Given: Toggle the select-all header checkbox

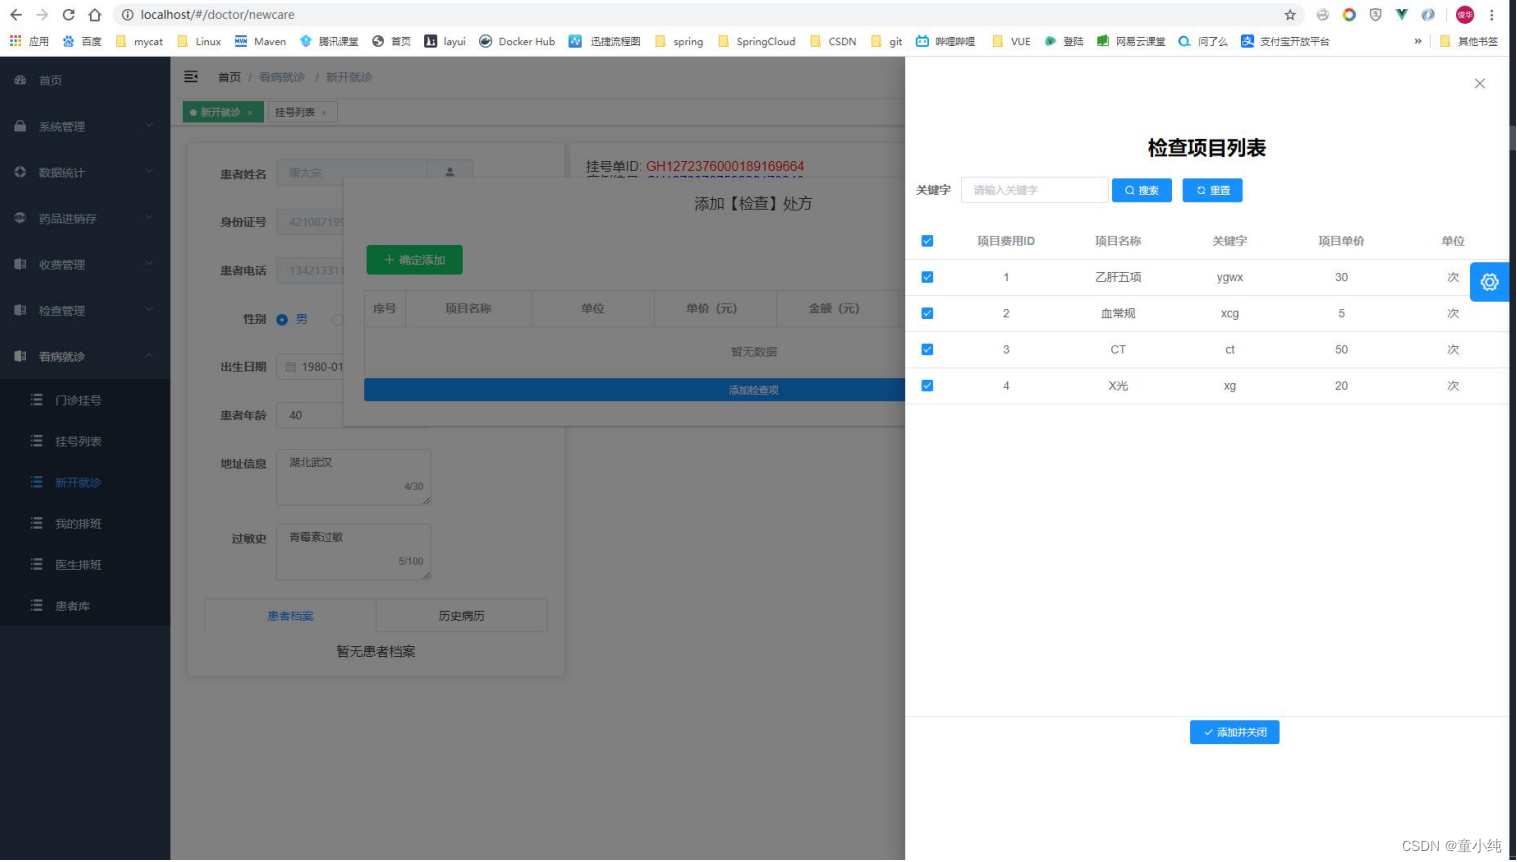Looking at the screenshot, I should click(x=927, y=241).
